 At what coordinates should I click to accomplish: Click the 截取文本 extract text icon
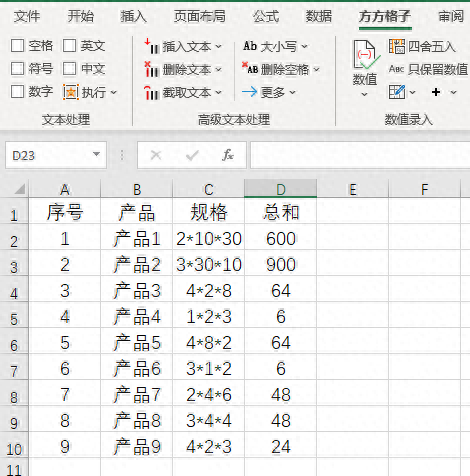click(151, 93)
